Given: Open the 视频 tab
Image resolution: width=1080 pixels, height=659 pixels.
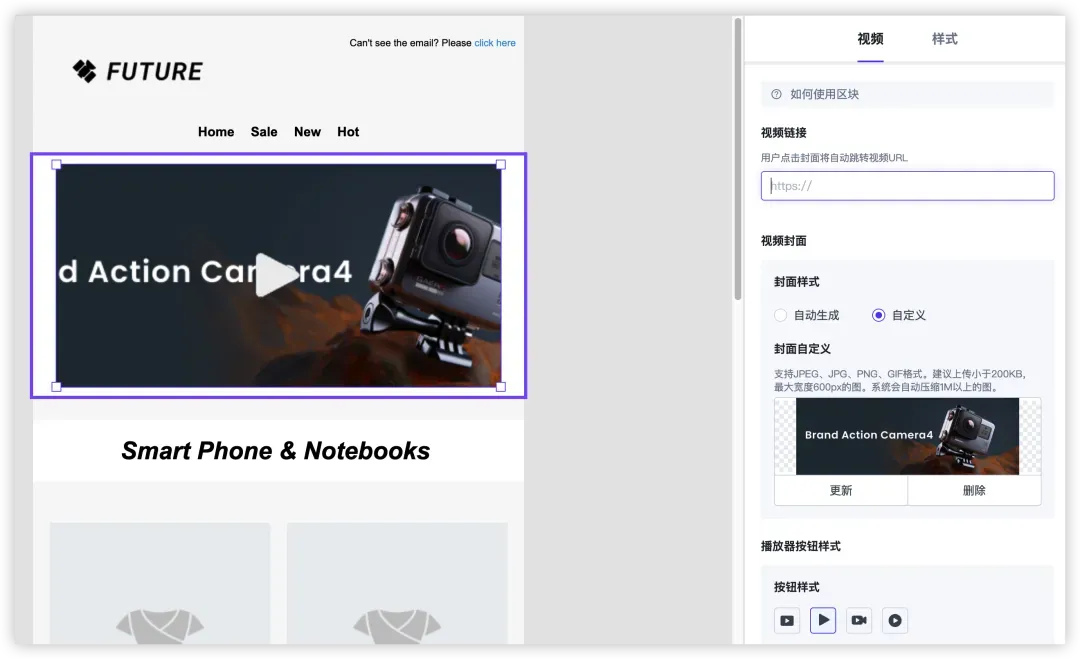Looking at the screenshot, I should pos(870,39).
